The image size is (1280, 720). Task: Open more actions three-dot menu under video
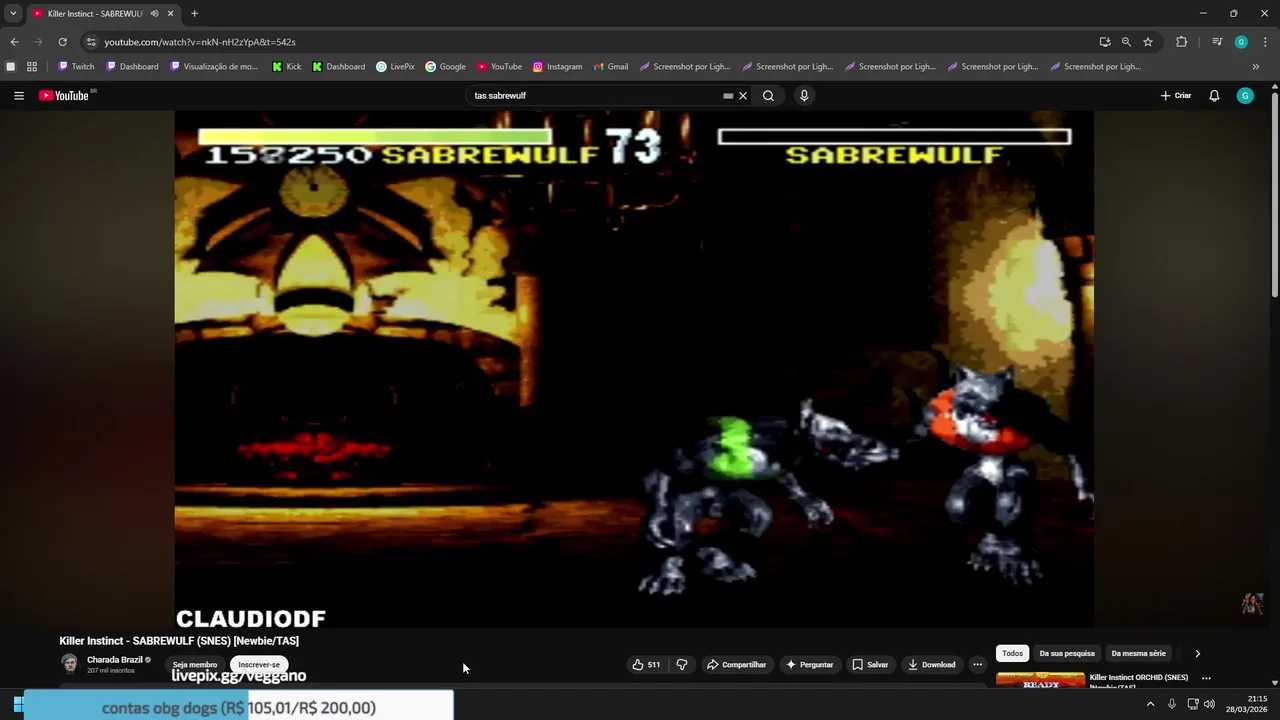tap(977, 665)
